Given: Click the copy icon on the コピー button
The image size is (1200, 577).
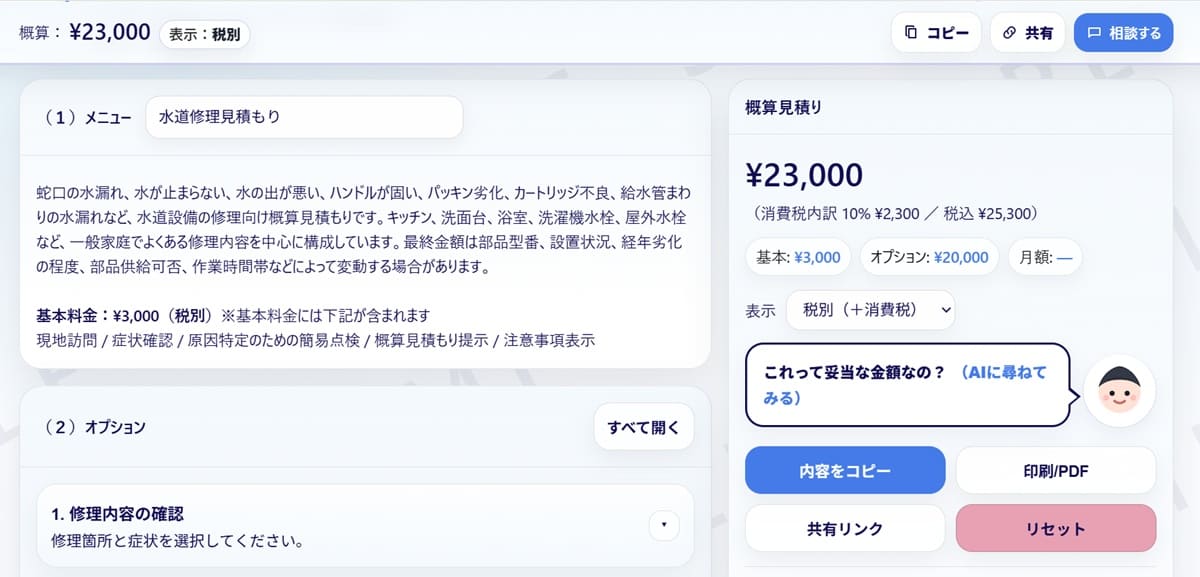Looking at the screenshot, I should pos(913,32).
